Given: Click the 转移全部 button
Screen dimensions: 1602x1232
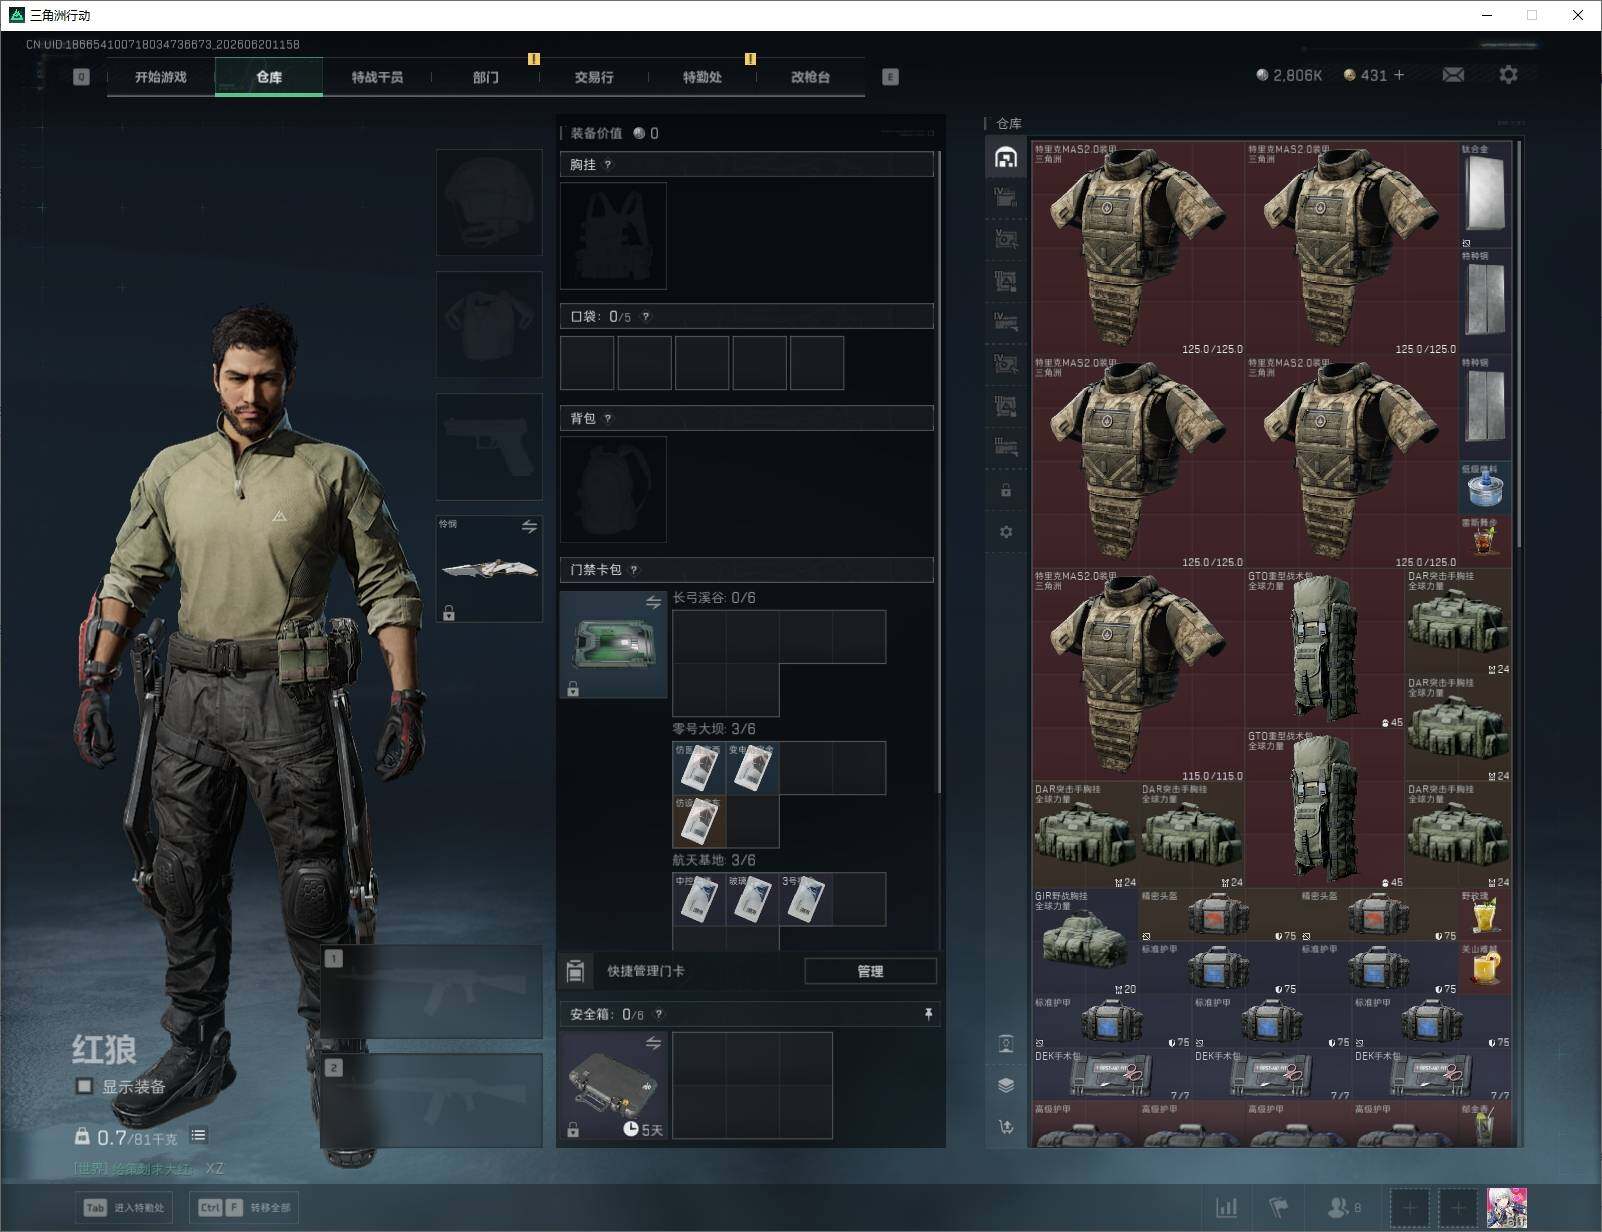Looking at the screenshot, I should [x=244, y=1207].
